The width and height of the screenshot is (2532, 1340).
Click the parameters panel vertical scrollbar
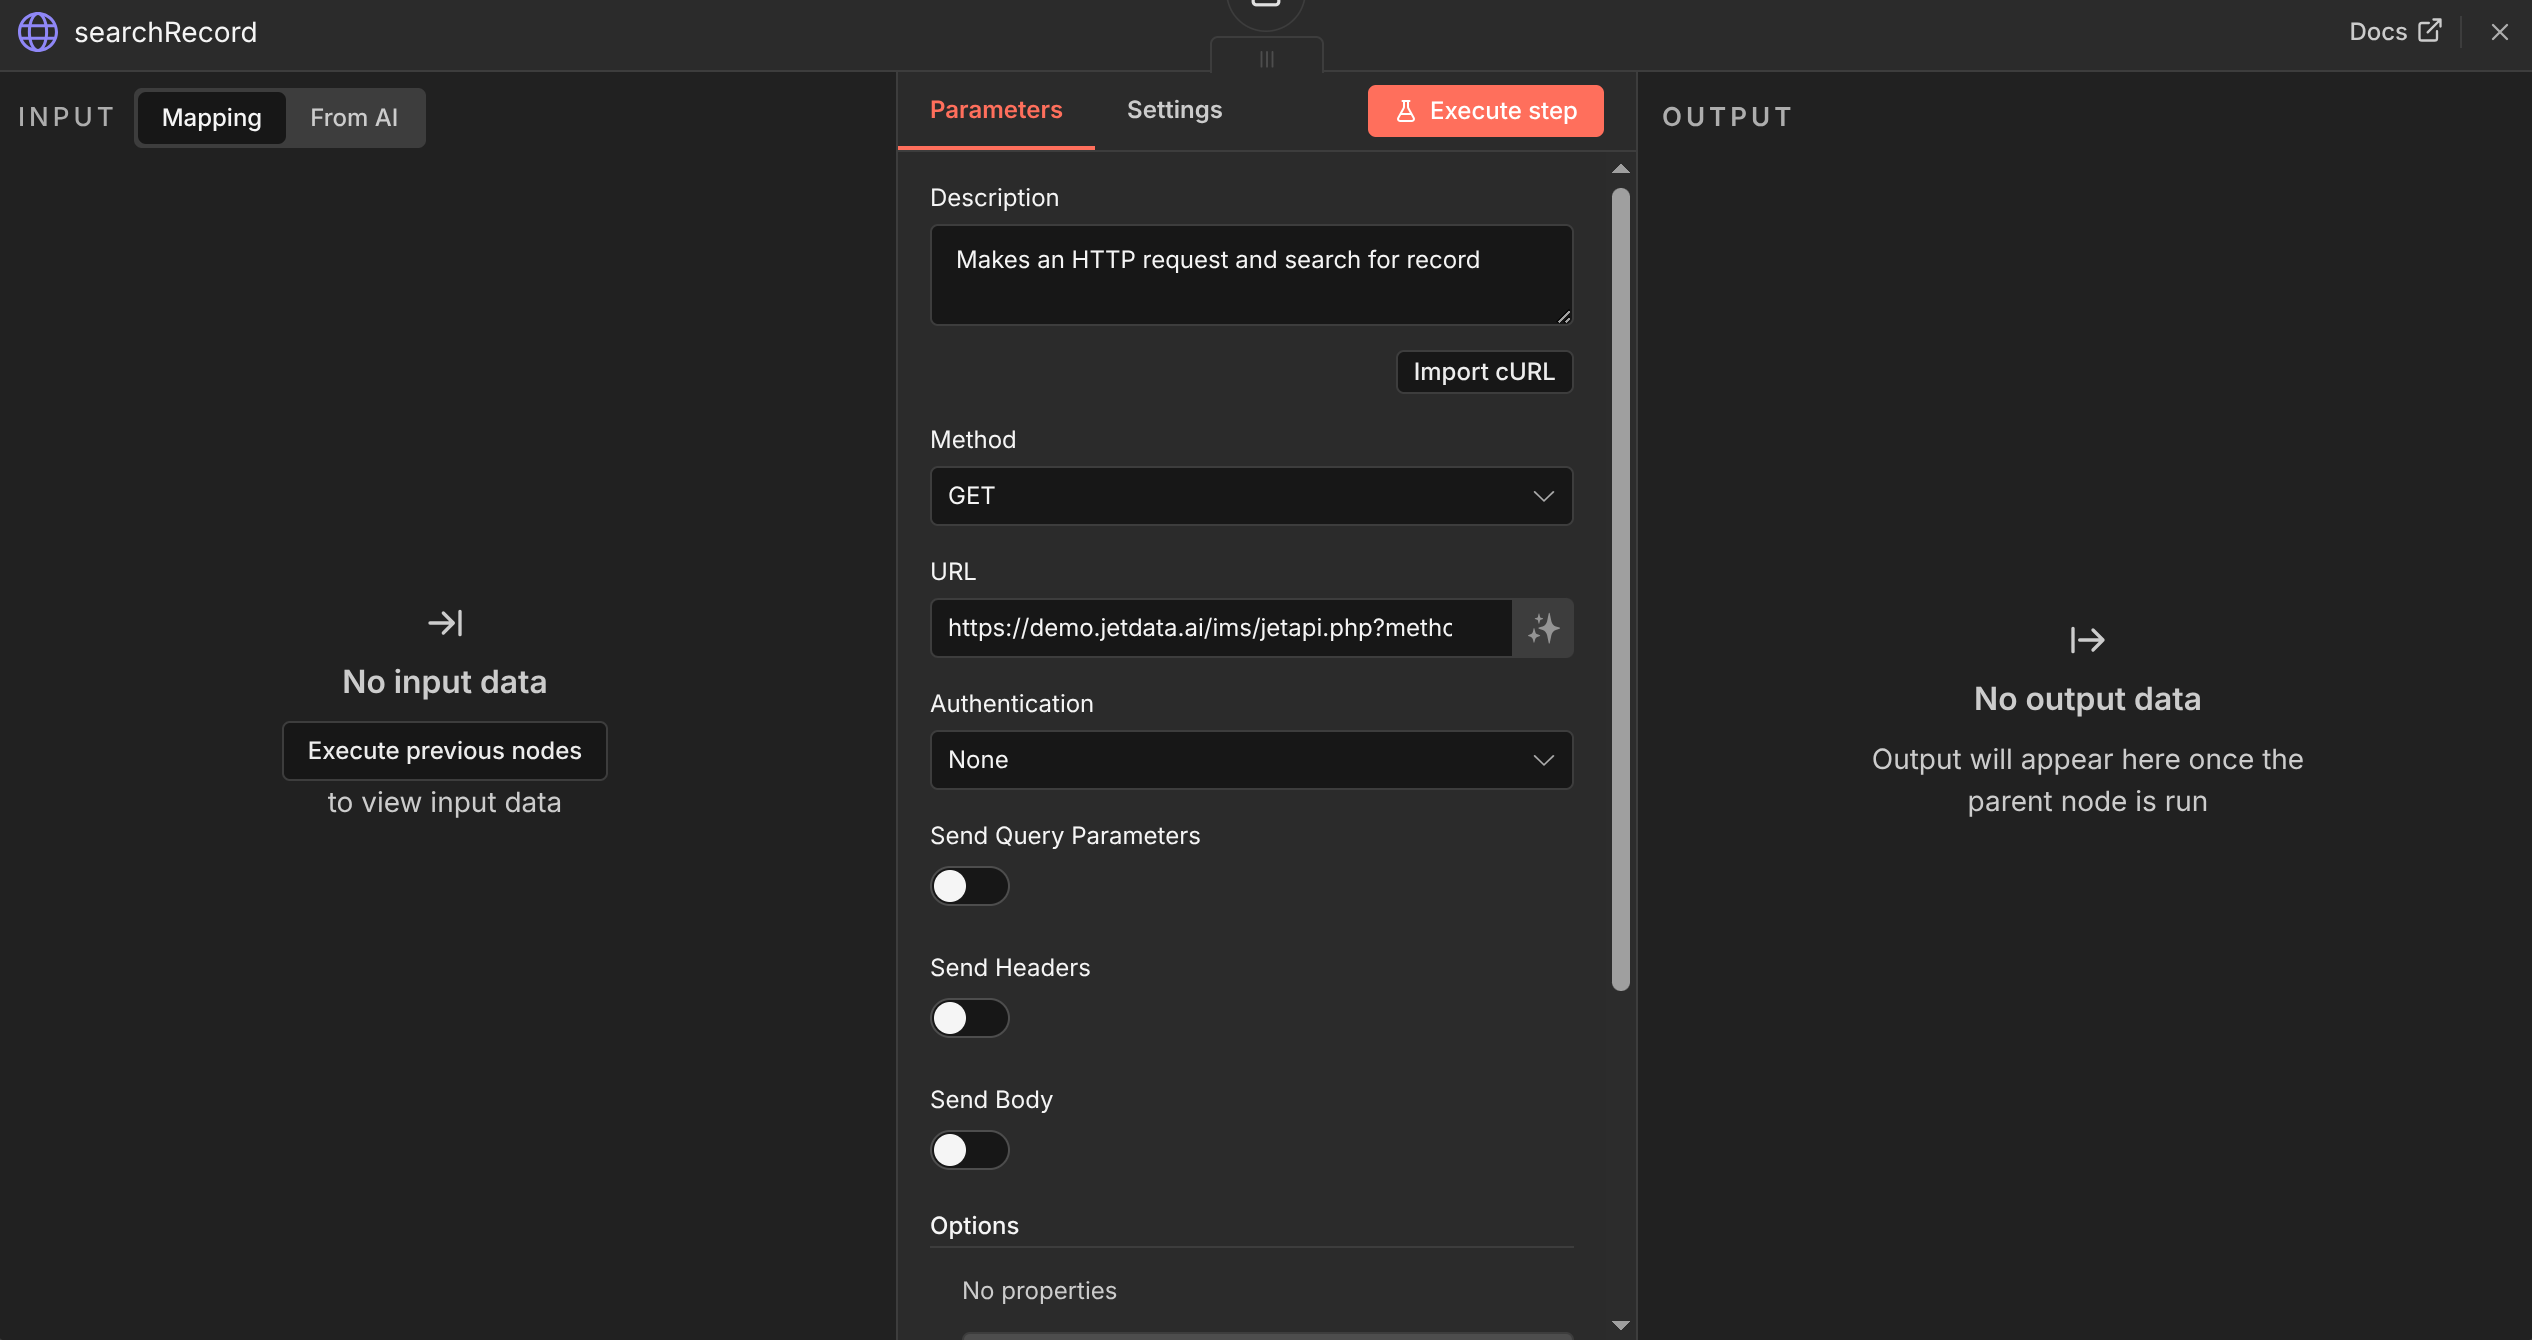pos(1621,590)
